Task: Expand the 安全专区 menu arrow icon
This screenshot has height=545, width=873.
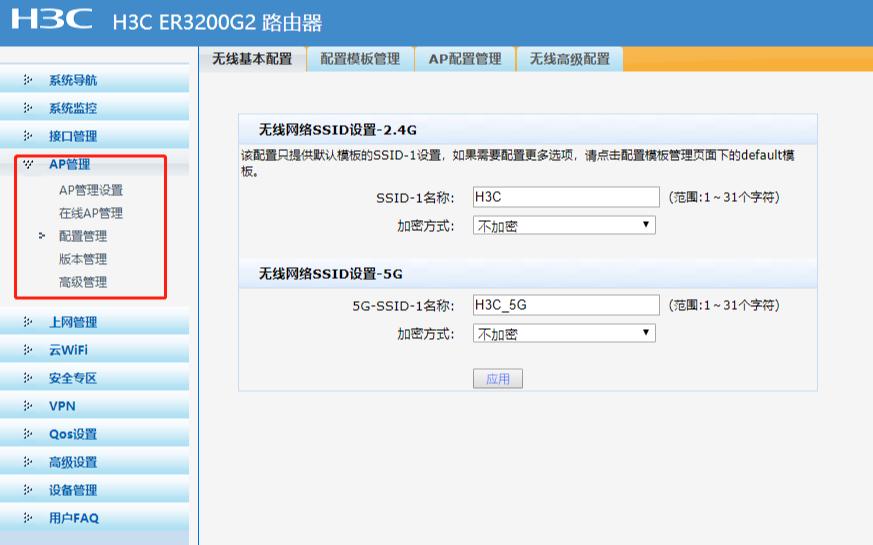Action: [28, 378]
